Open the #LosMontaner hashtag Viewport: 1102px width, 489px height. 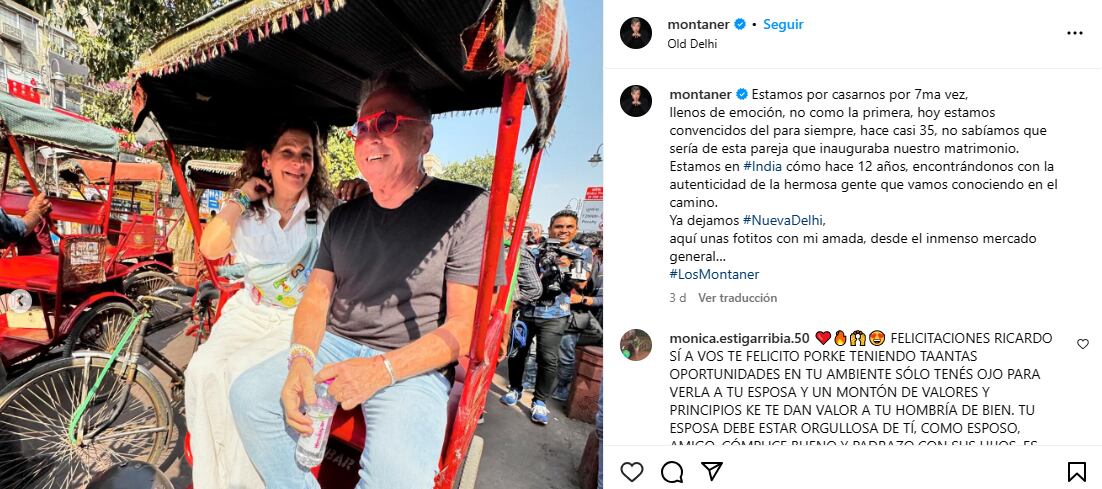pyautogui.click(x=714, y=275)
